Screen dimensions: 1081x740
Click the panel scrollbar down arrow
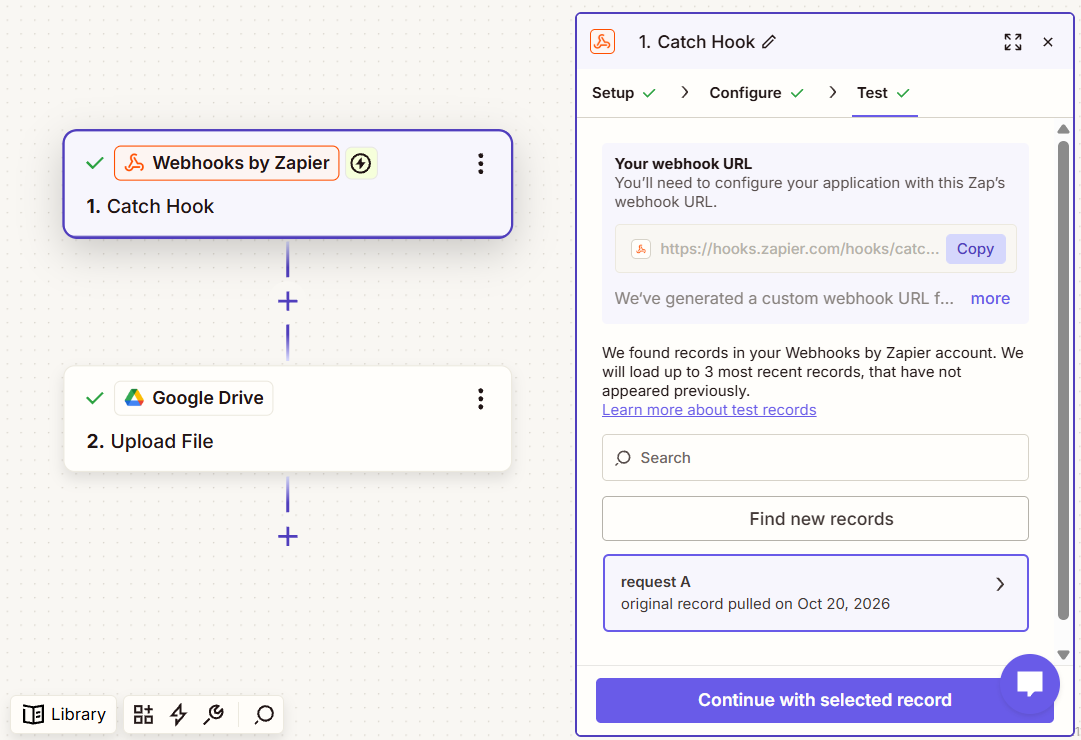pos(1063,654)
